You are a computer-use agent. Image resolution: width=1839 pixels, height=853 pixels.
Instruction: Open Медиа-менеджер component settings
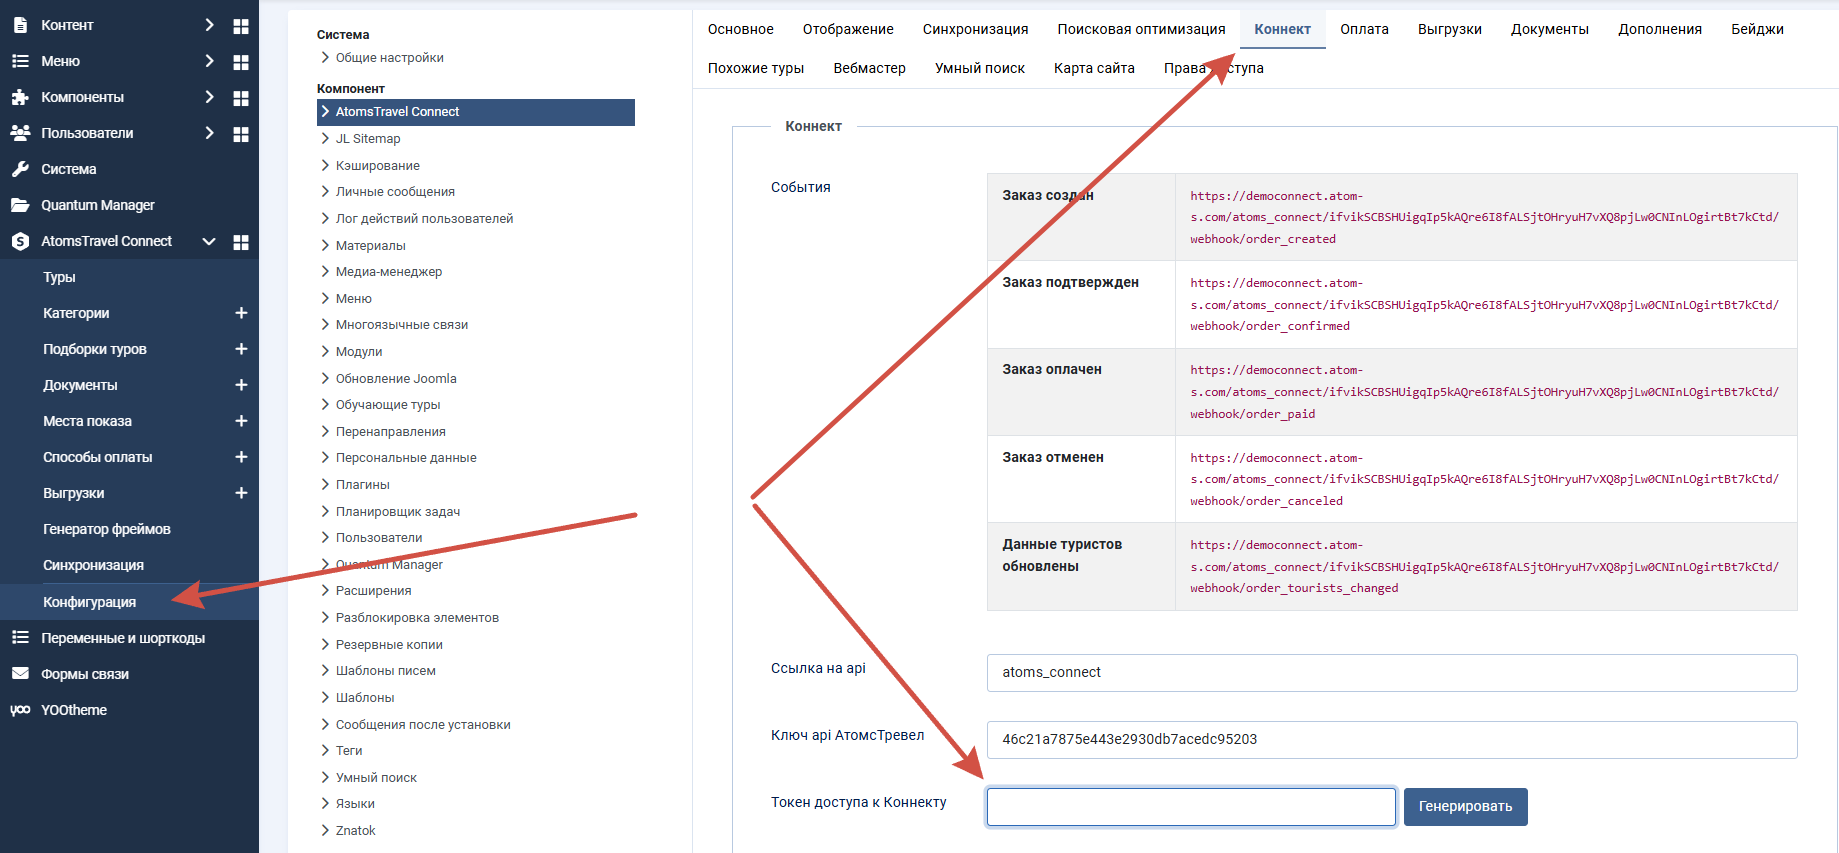[x=388, y=272]
